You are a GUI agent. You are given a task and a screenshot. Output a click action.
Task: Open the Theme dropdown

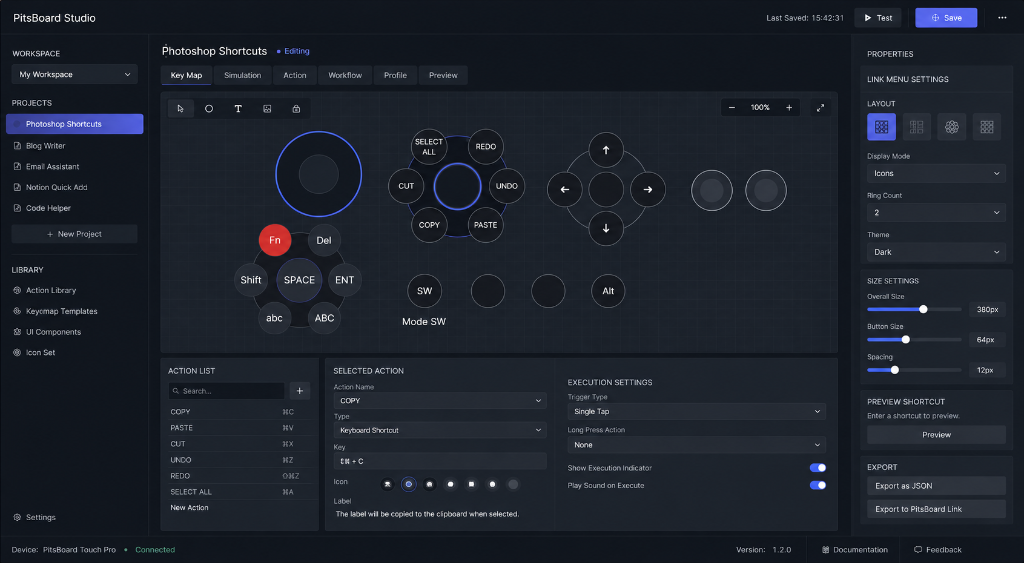point(936,251)
